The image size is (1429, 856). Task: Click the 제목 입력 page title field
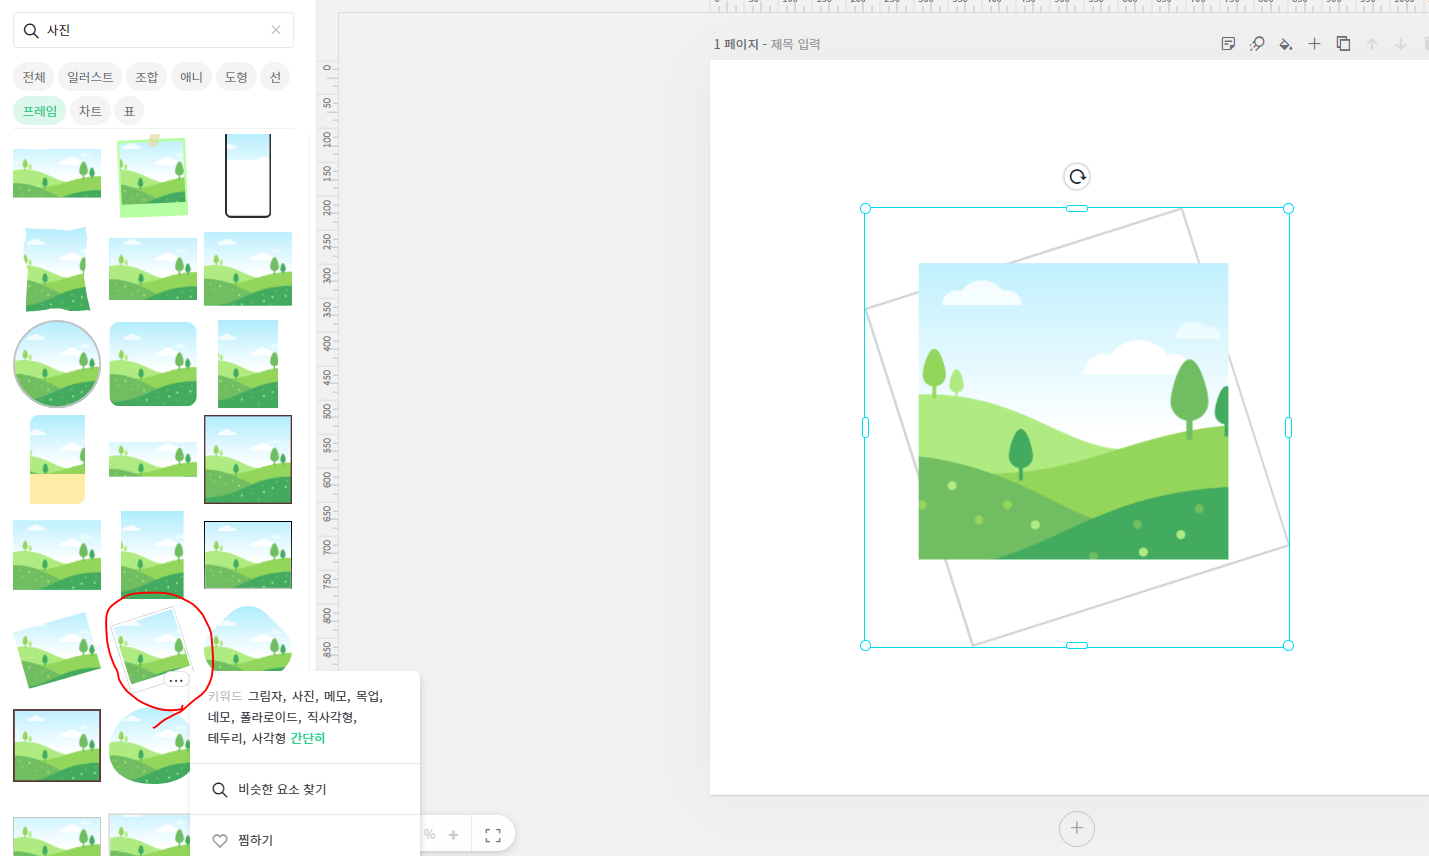(x=795, y=44)
